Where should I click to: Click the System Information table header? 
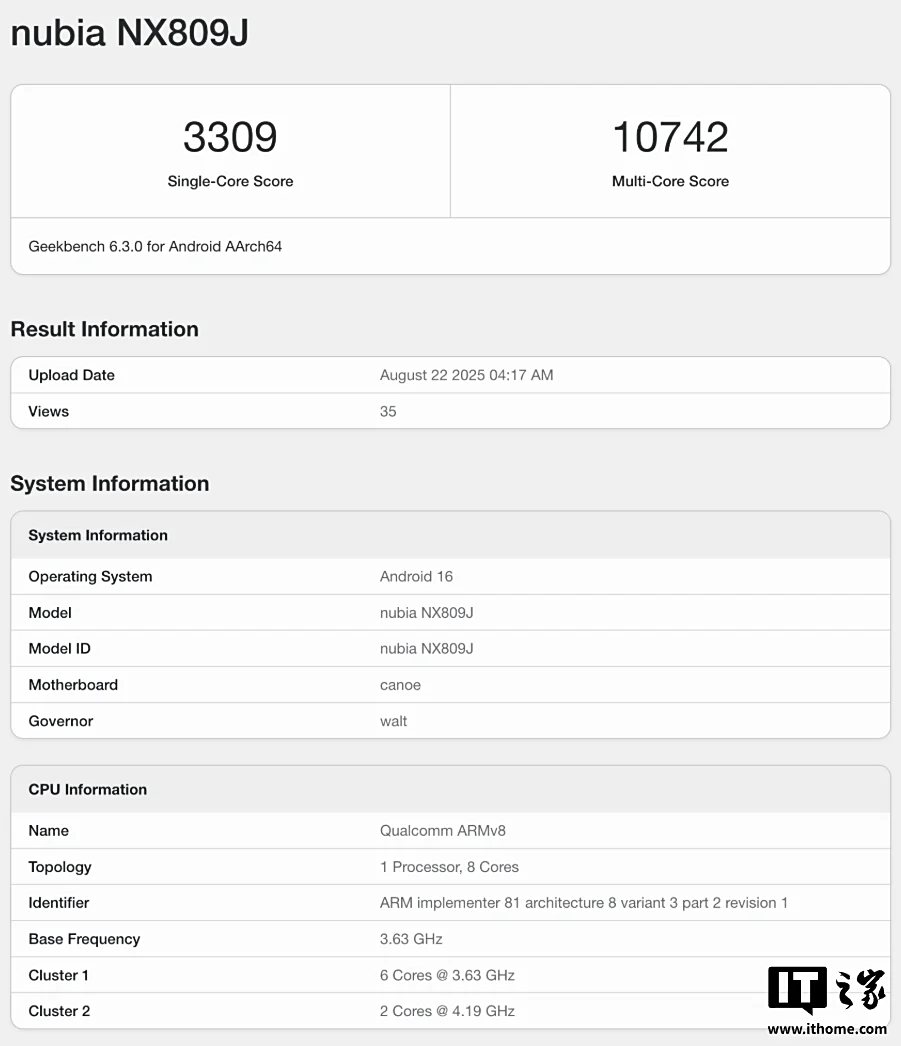tap(98, 535)
